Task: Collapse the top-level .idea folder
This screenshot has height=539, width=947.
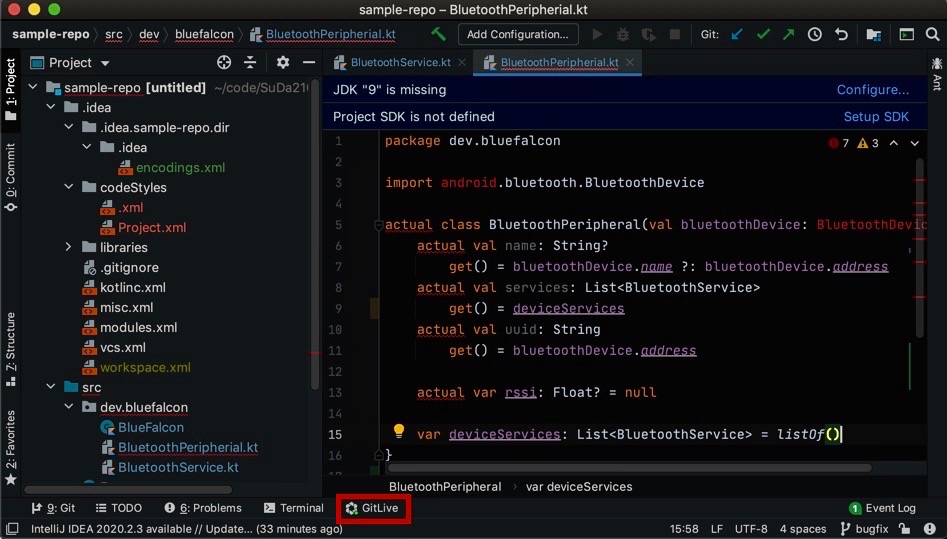Action: click(51, 107)
